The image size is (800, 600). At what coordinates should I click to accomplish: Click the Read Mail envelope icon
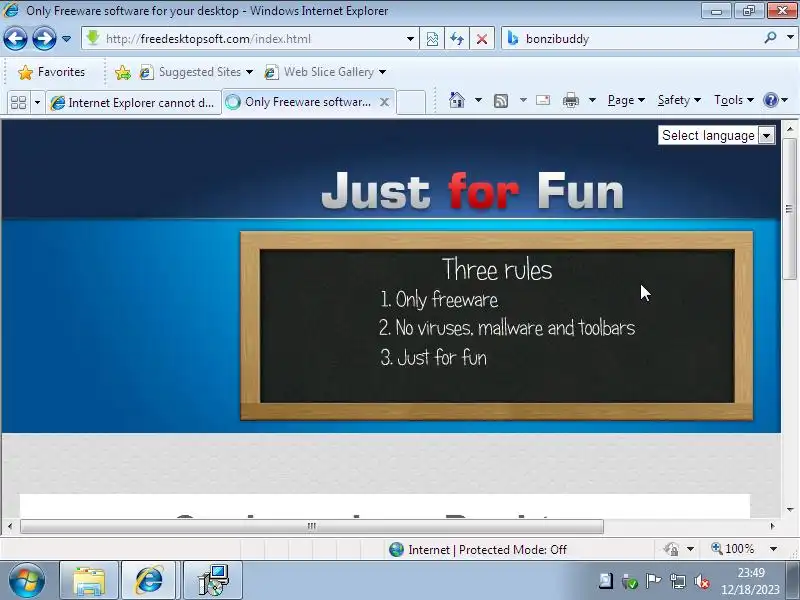[x=543, y=100]
